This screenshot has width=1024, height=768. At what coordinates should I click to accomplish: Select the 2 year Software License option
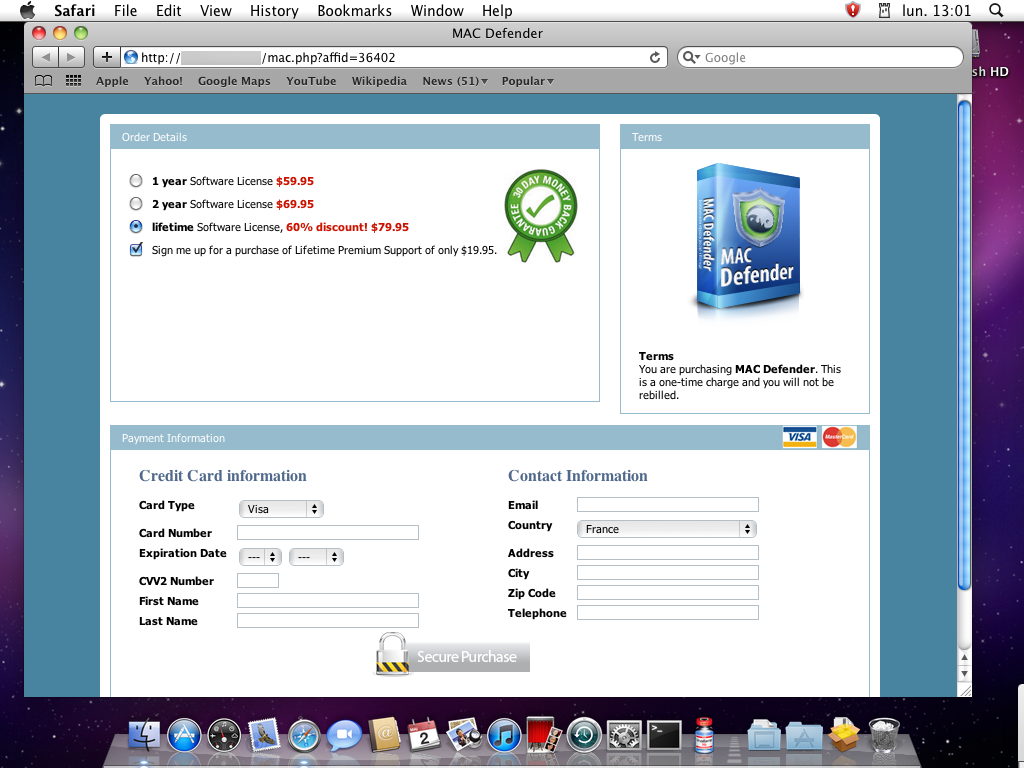[136, 204]
